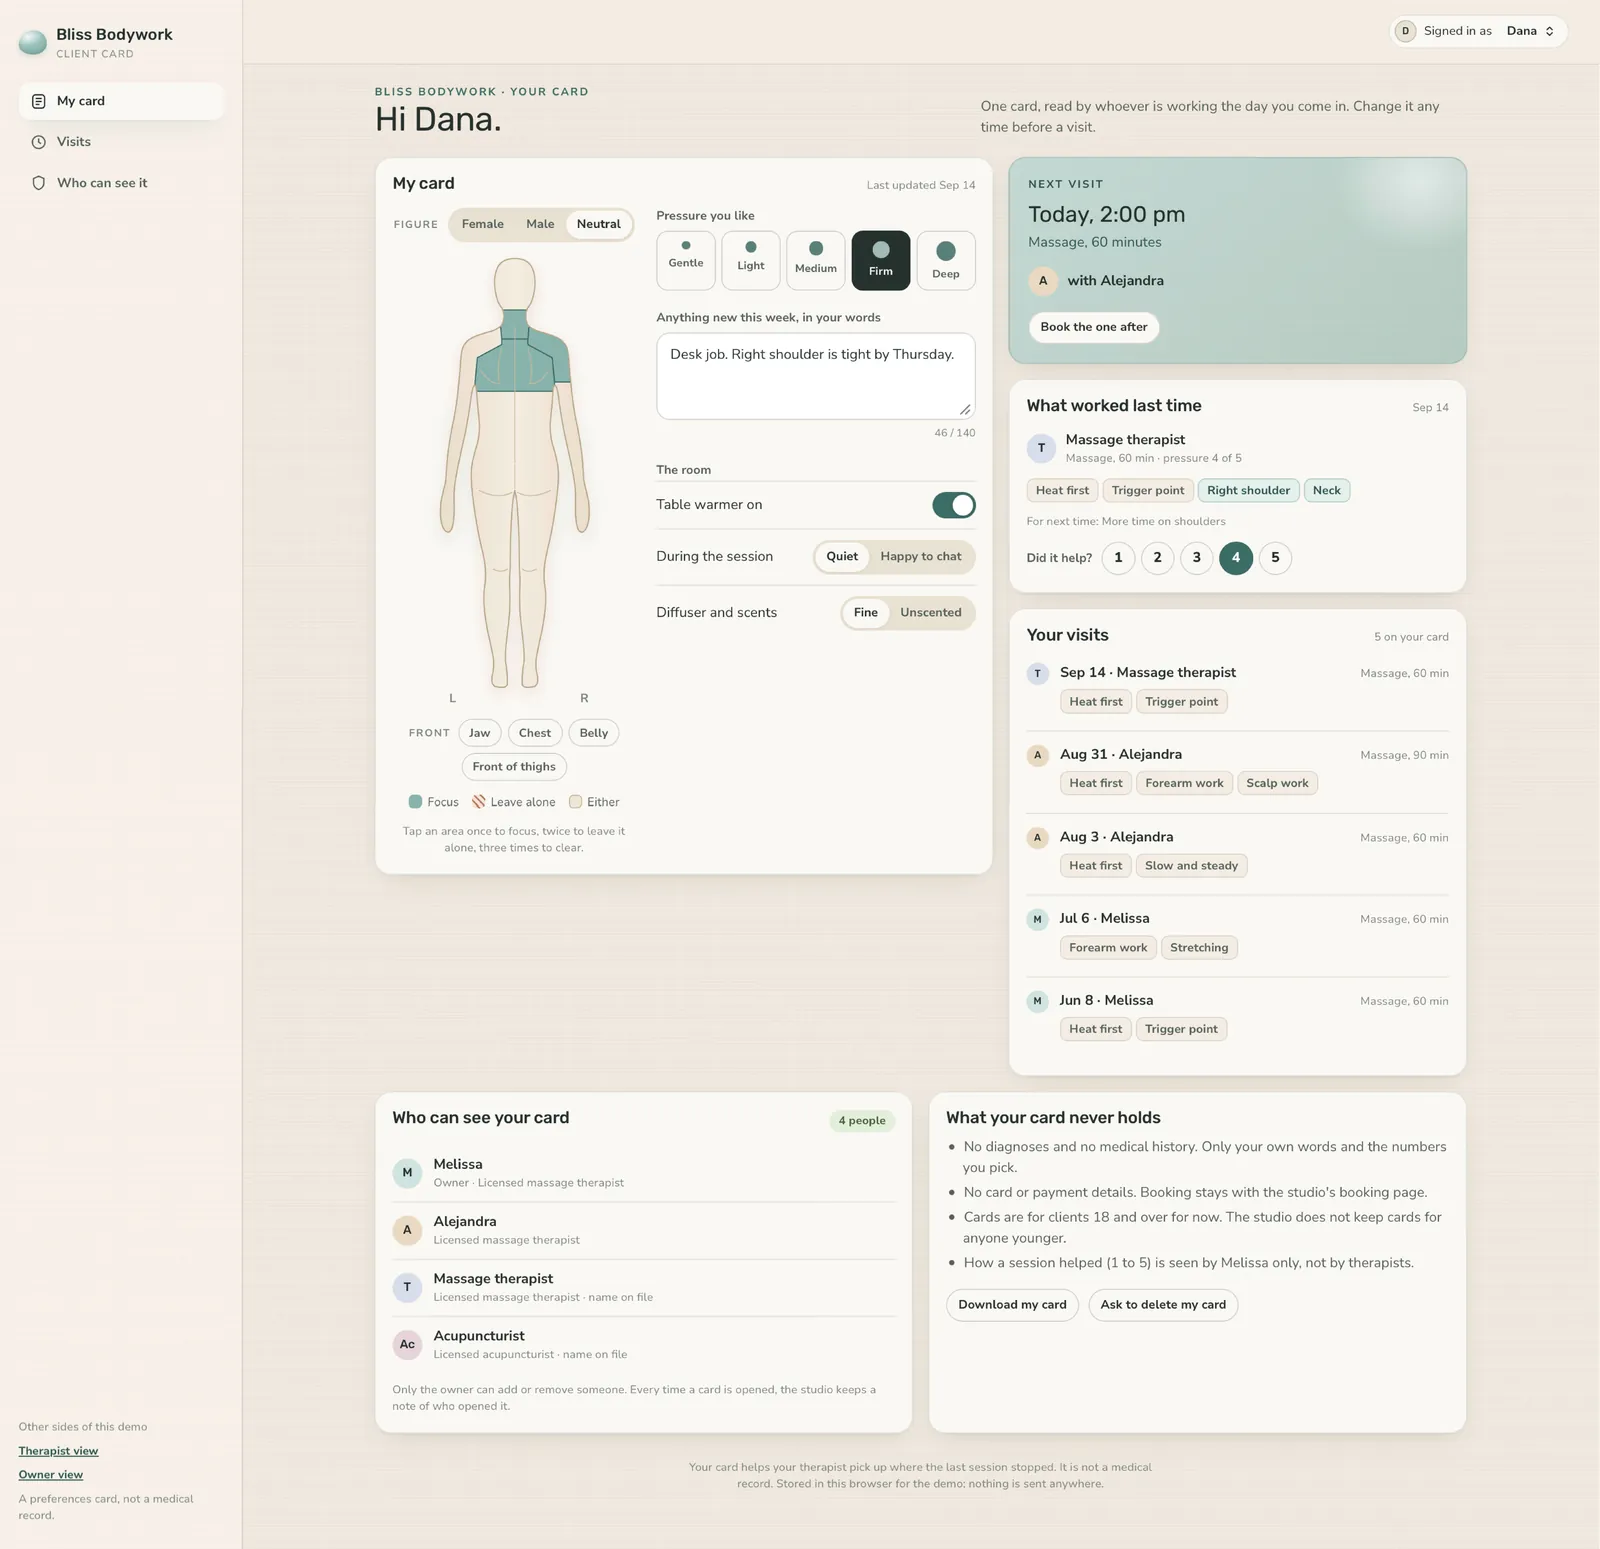This screenshot has height=1549, width=1600.
Task: Rate the last session 3
Action: coord(1197,558)
